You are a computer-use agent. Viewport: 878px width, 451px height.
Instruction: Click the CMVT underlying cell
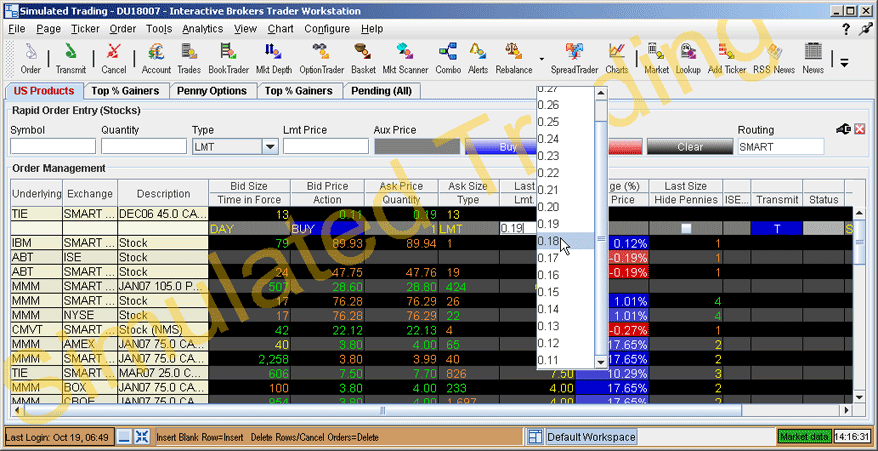click(x=36, y=329)
